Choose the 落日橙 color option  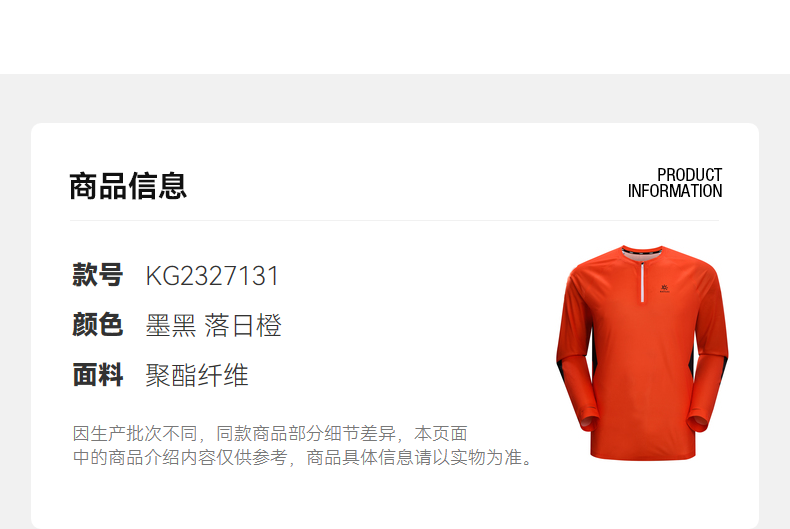coord(243,325)
